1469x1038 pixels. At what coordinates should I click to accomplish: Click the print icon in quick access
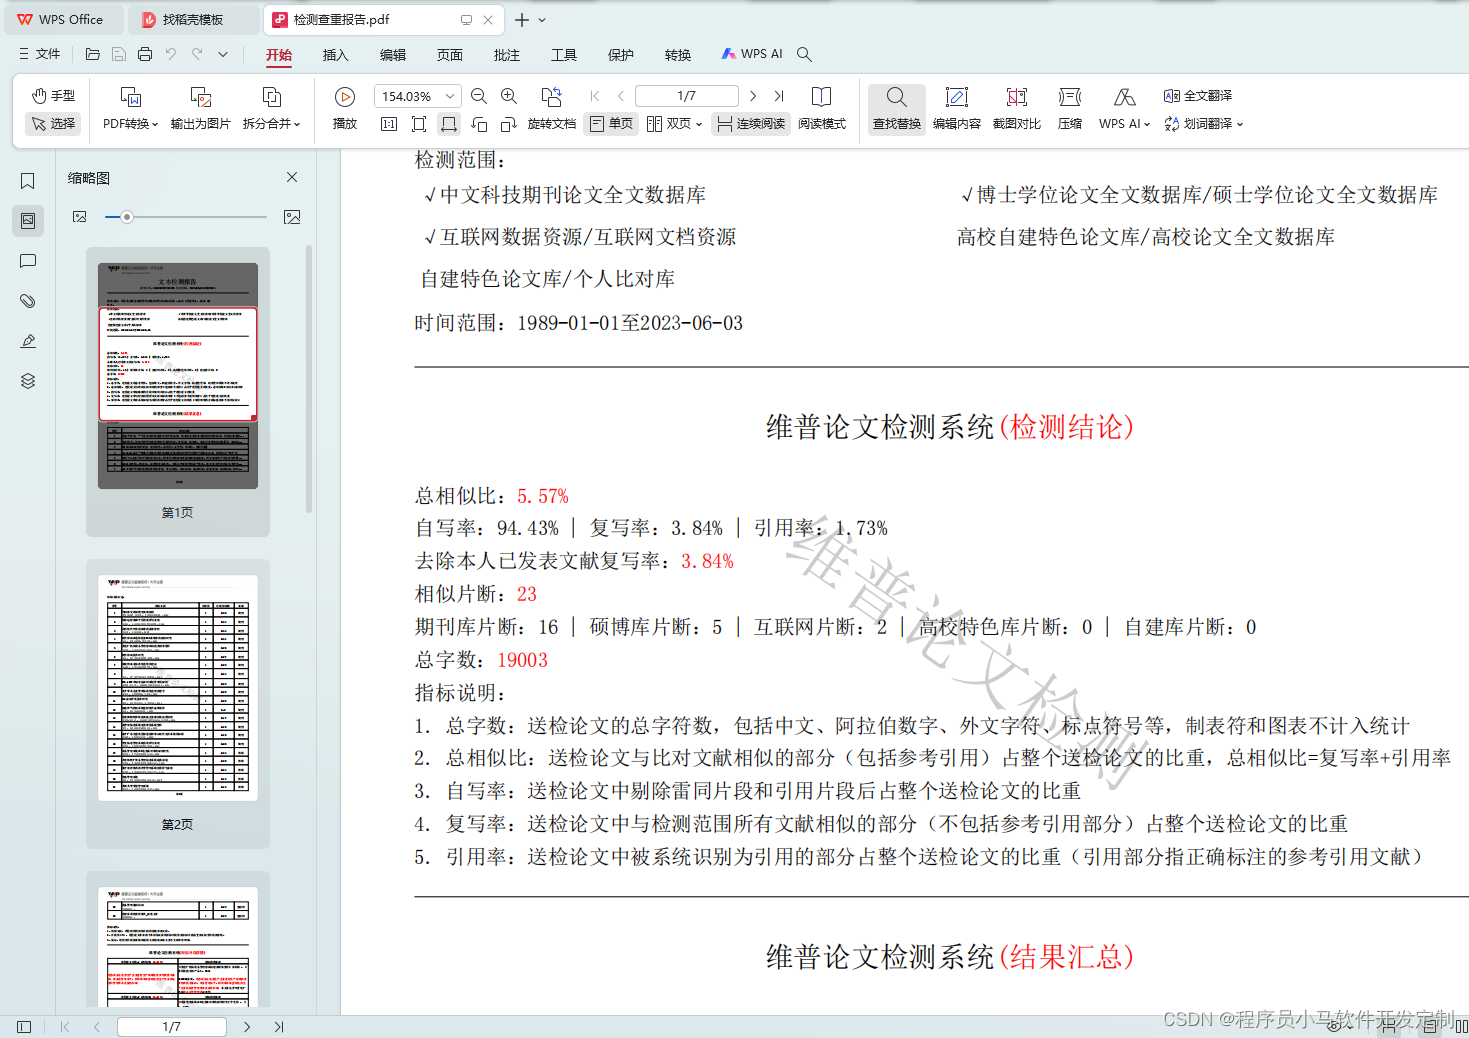145,54
